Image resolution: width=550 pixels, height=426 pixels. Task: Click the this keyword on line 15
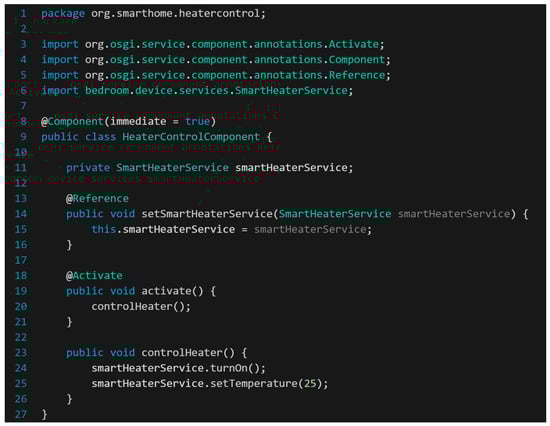103,229
